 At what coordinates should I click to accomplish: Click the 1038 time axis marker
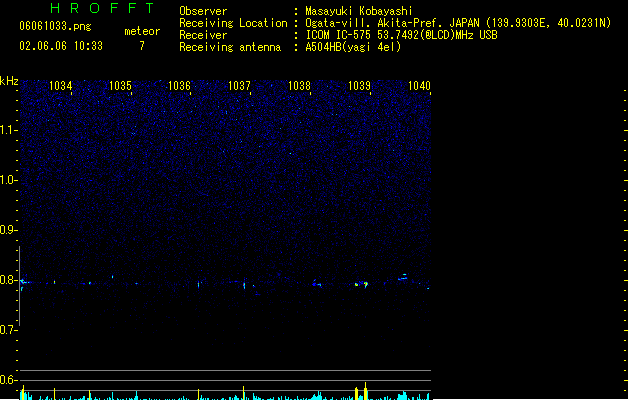299,86
